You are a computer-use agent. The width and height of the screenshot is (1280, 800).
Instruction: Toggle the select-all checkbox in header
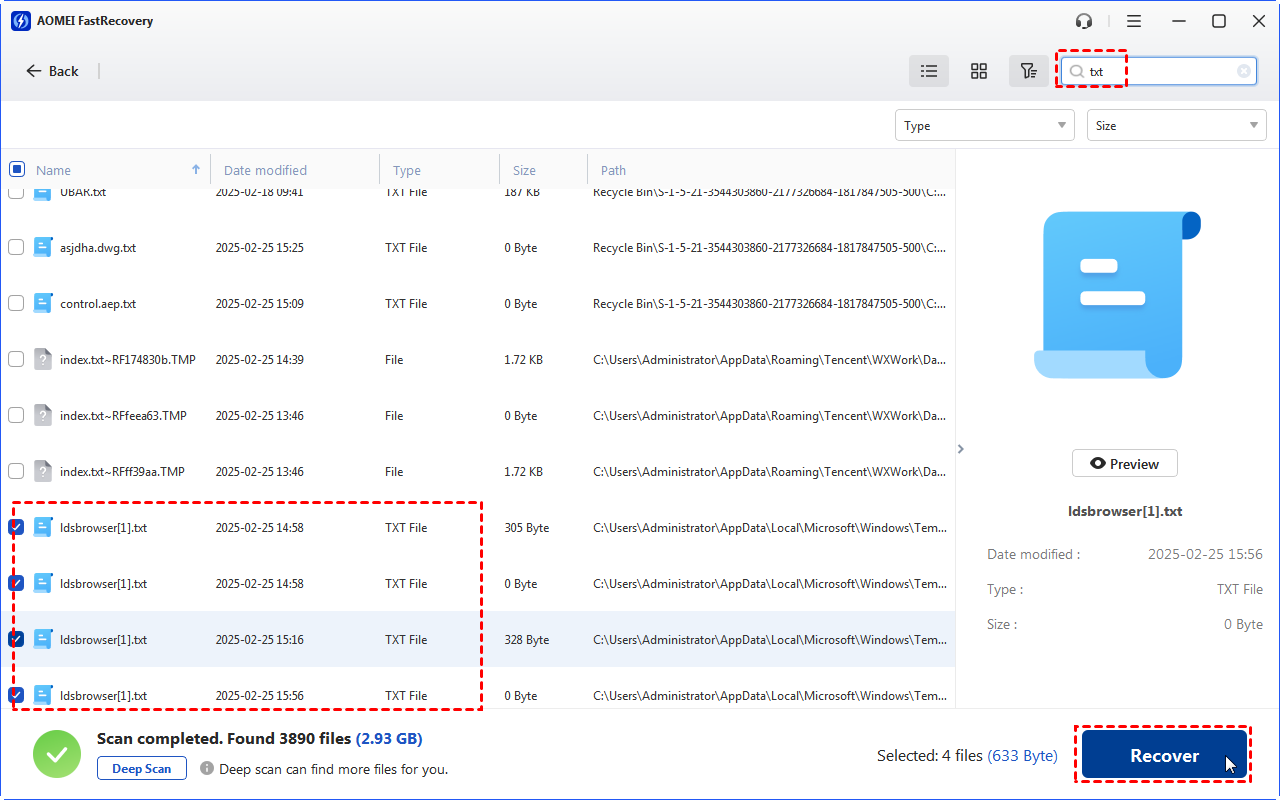coord(16,170)
